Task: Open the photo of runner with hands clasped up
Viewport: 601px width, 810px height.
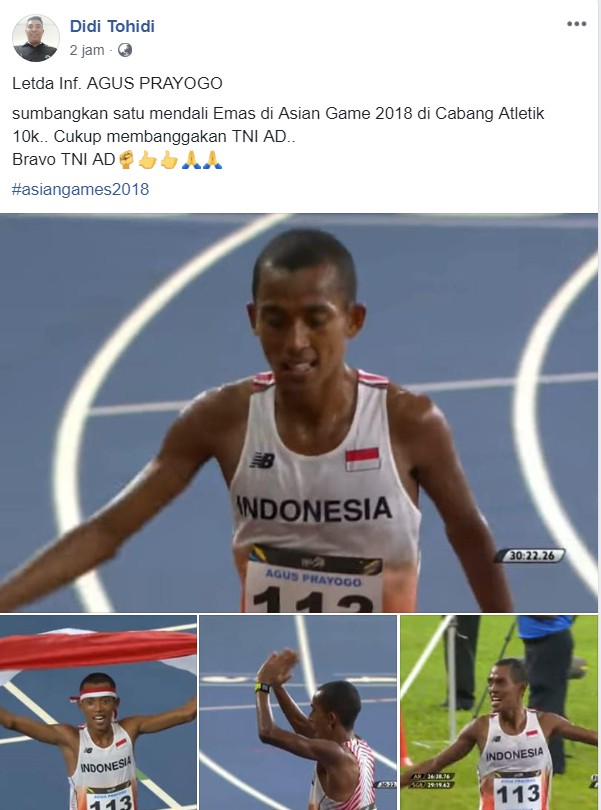Action: [298, 712]
